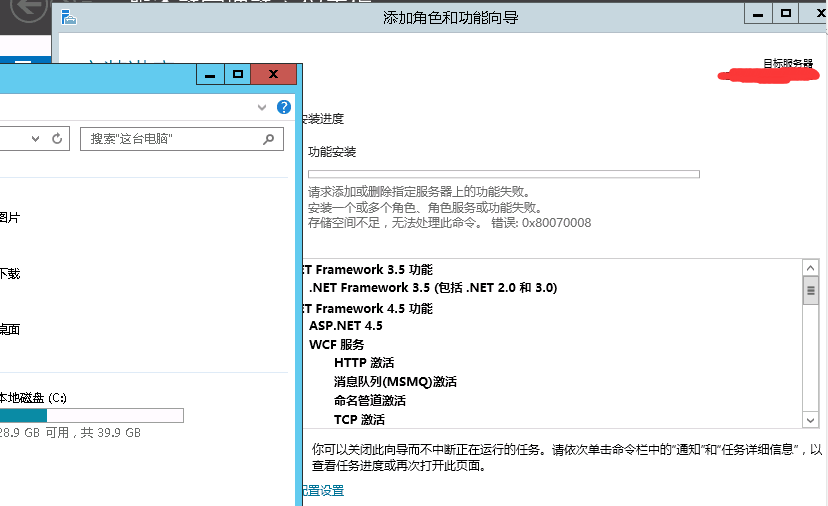Click the feature list scrollbar thumb
Screen dimensions: 828x506
[x=811, y=291]
